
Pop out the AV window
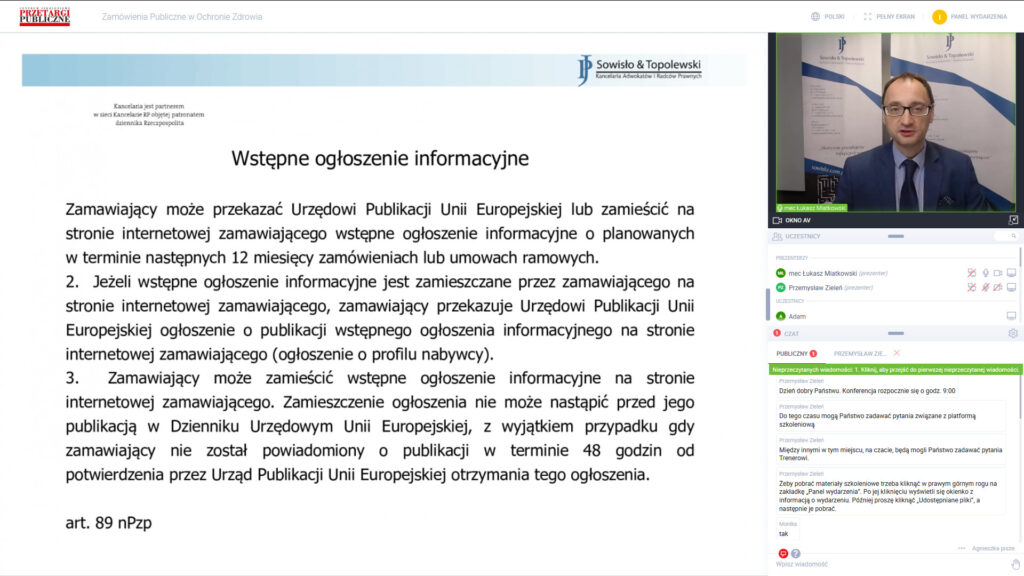point(1012,220)
